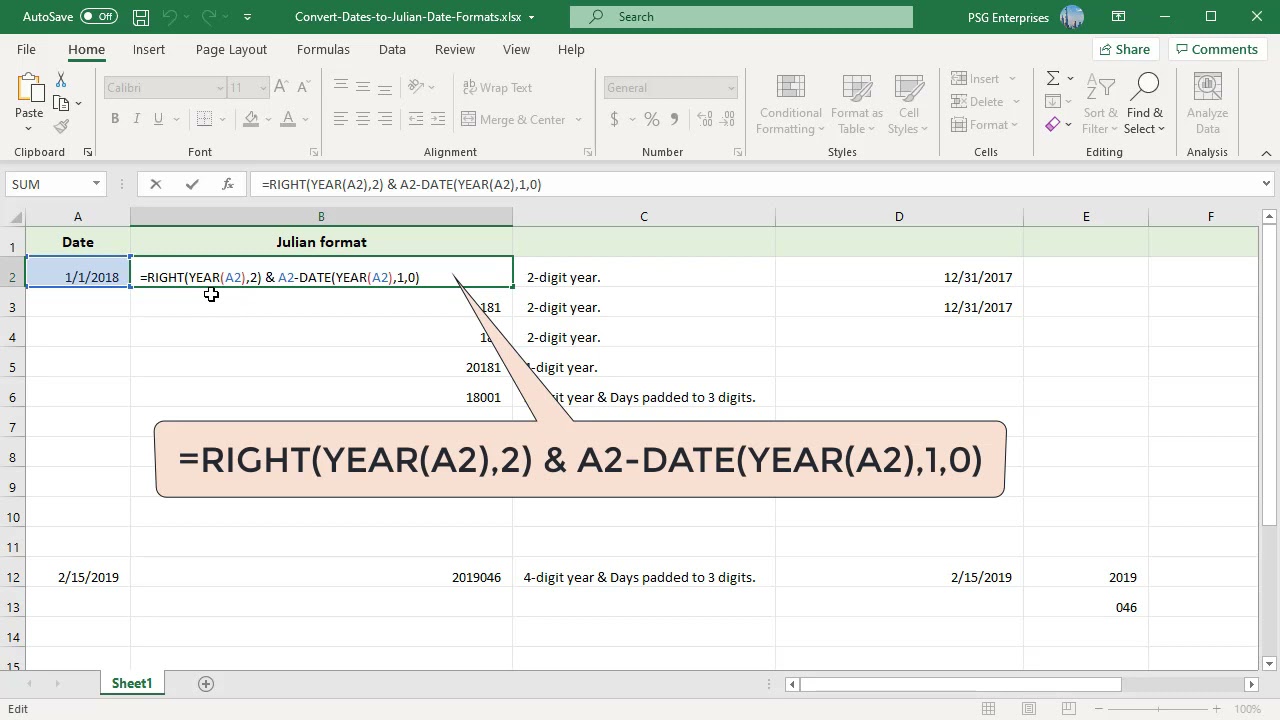Toggle the AutoSave switch
1280x720 pixels.
coord(98,17)
